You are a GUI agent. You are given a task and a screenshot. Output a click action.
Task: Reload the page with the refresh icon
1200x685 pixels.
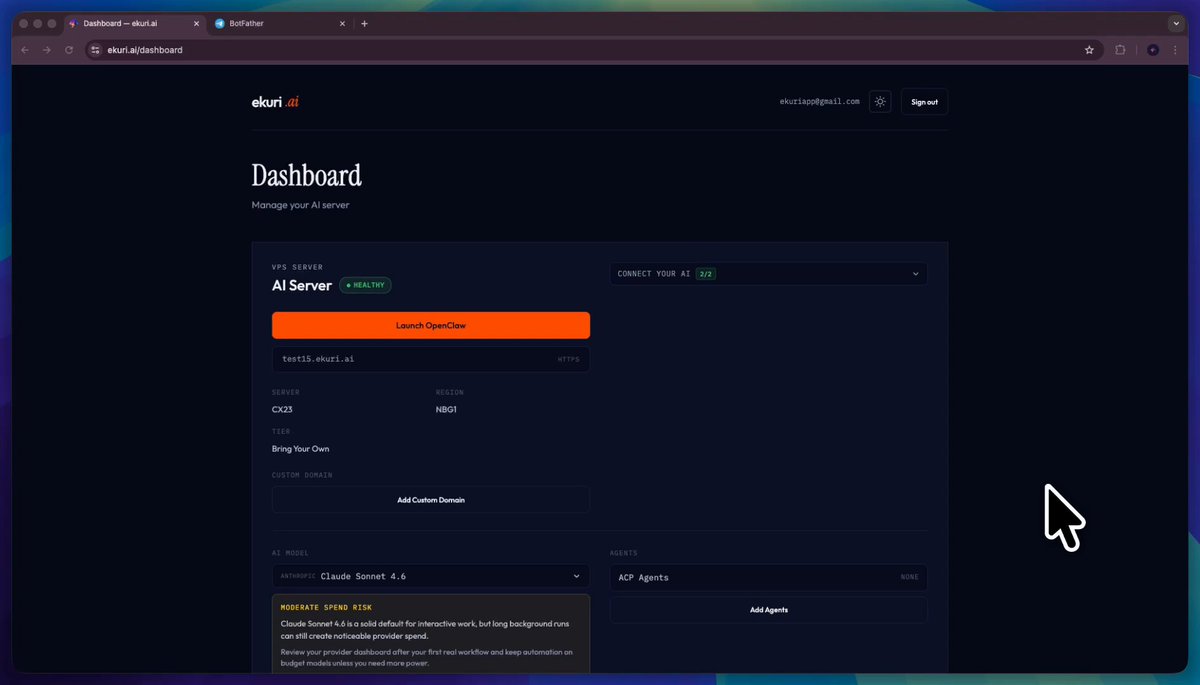coord(68,49)
